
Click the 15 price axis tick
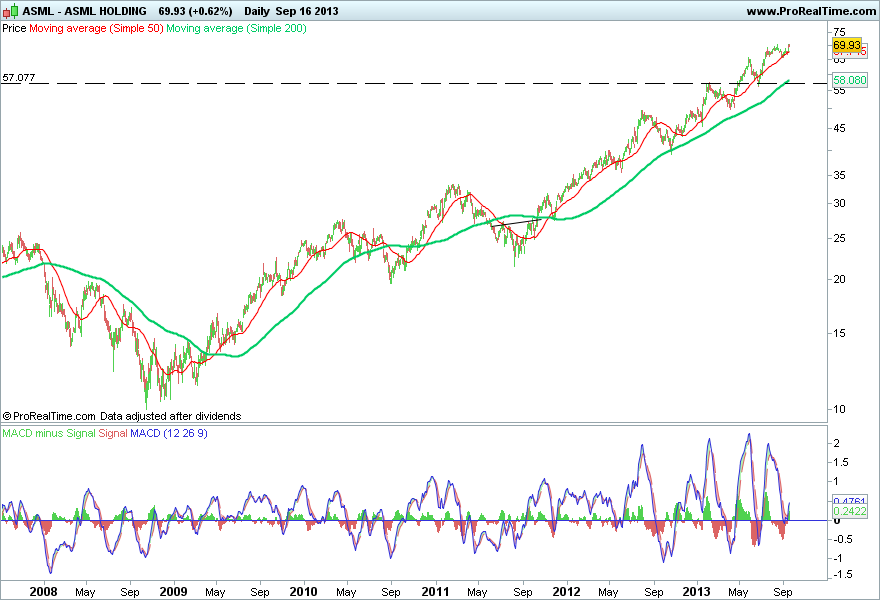click(x=839, y=333)
